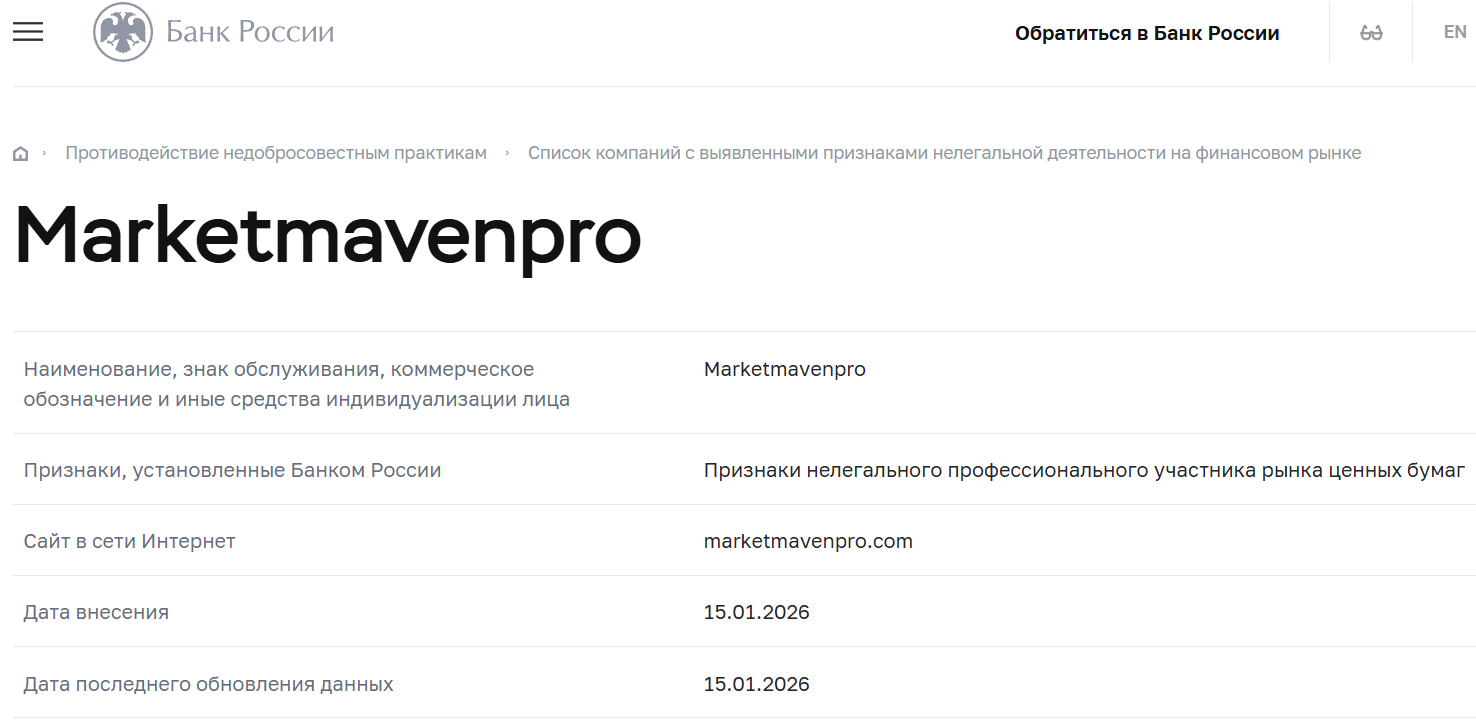Click the chevron before the last breadcrumb

pyautogui.click(x=508, y=153)
